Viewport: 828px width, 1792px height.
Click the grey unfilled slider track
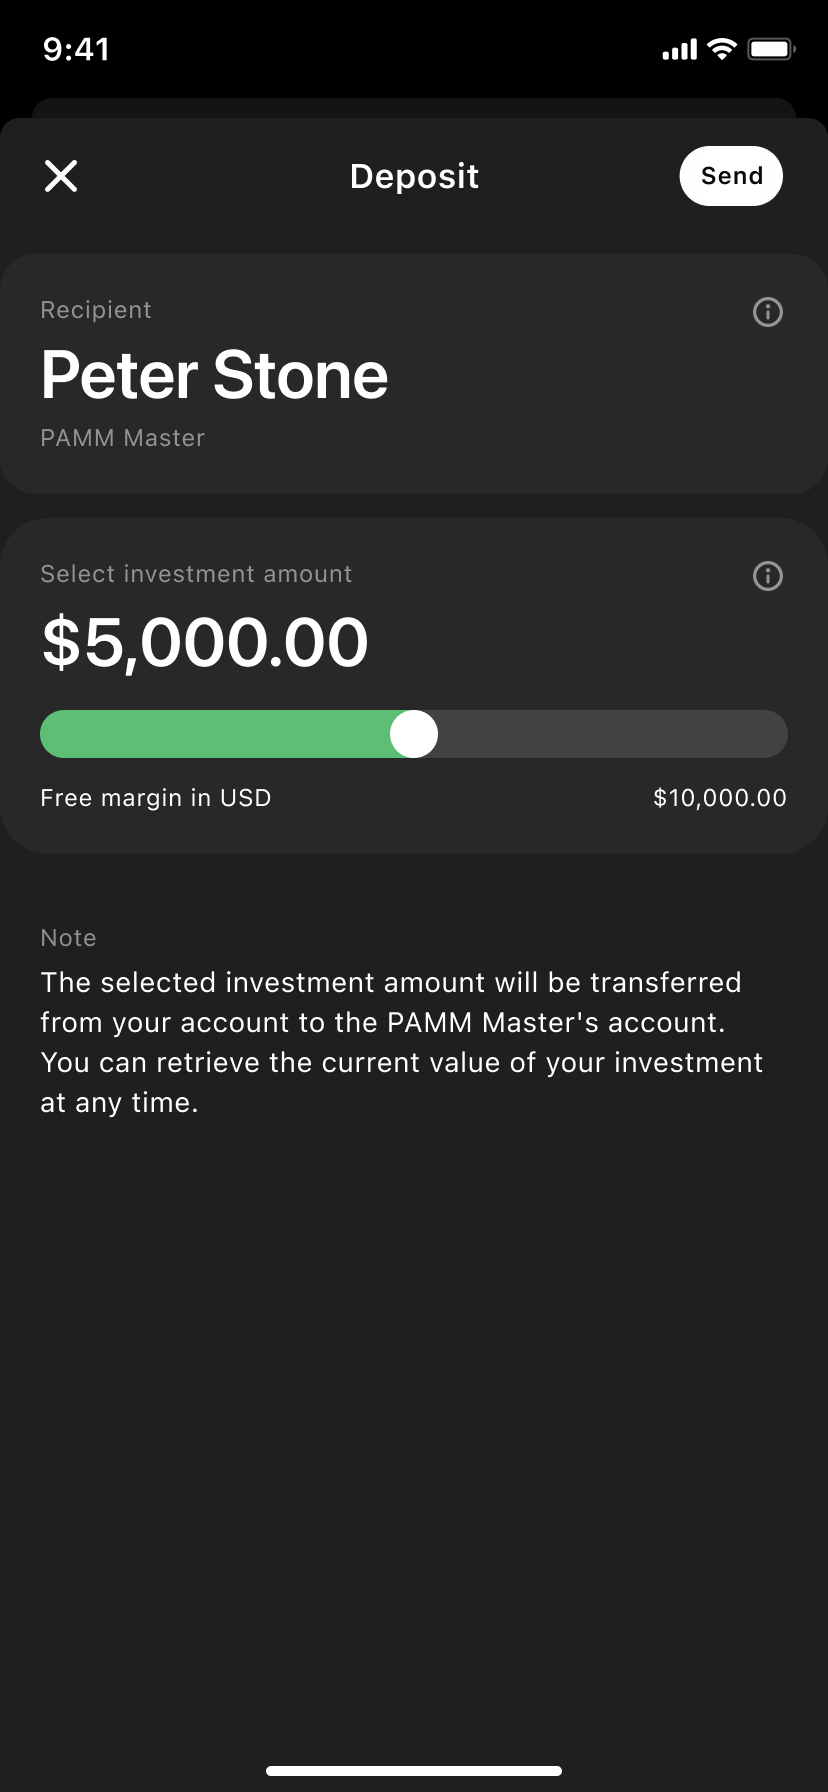[x=610, y=734]
